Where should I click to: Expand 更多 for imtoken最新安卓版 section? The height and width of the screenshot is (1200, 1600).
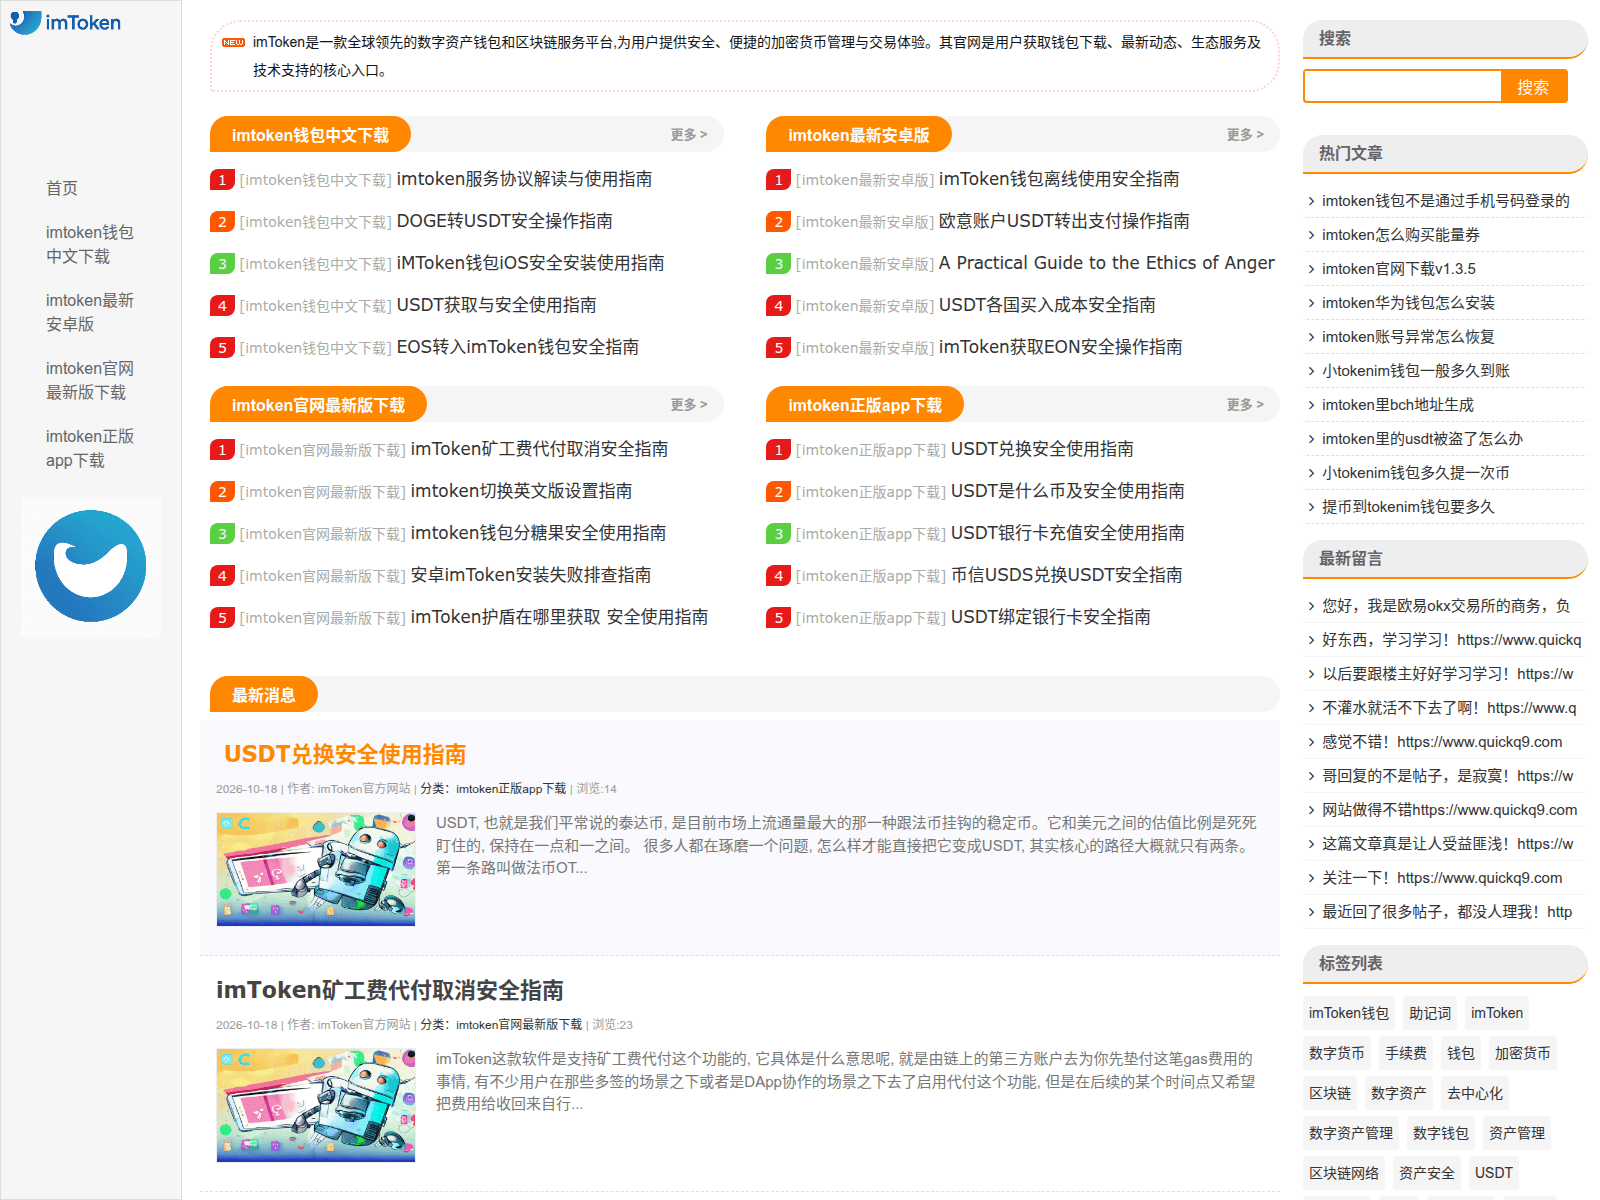pyautogui.click(x=1245, y=134)
